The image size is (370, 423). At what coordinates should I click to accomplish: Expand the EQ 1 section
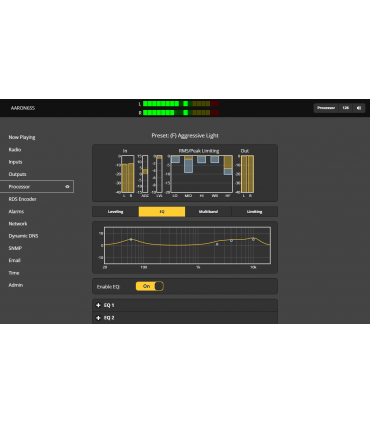point(185,305)
